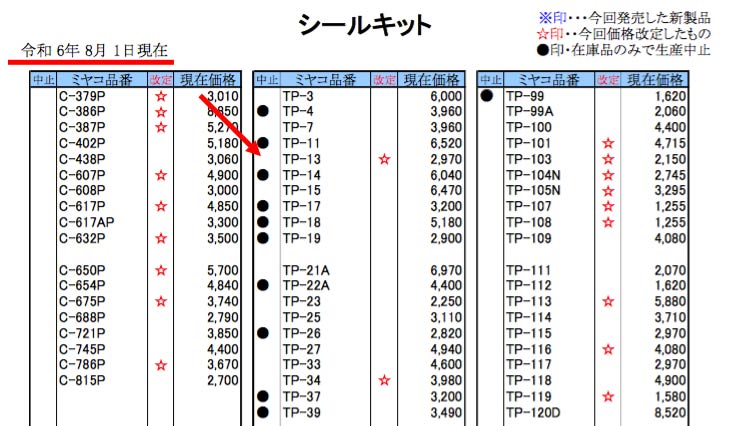Select the black dot in the TP-22A row
The height and width of the screenshot is (426, 754).
click(263, 286)
